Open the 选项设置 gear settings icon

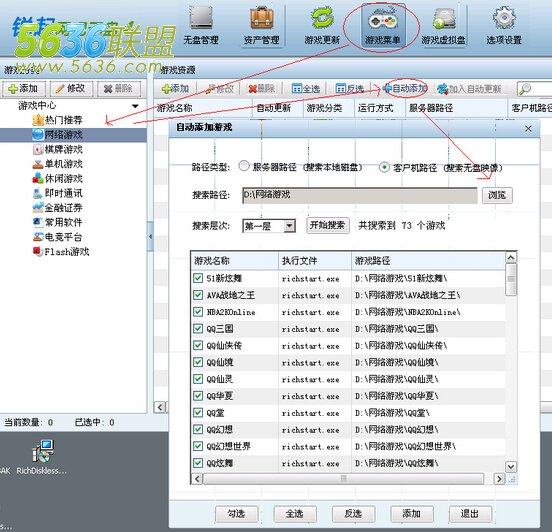[x=504, y=26]
